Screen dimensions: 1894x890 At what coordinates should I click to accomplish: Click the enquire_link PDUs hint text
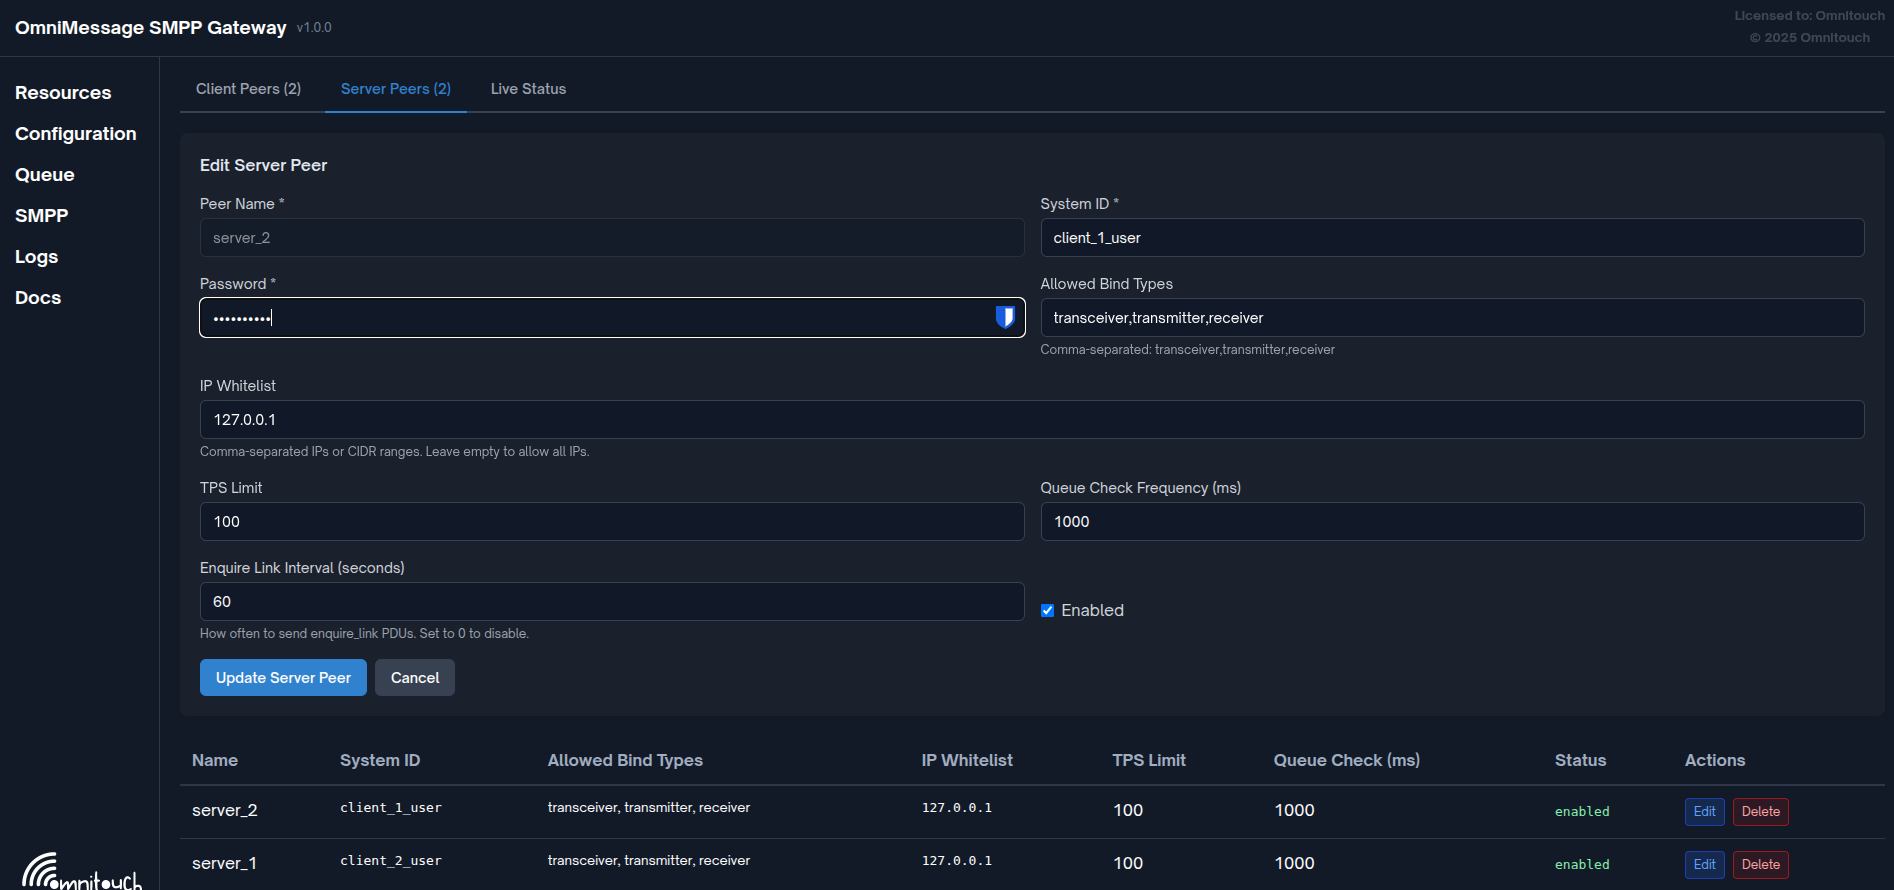tap(364, 634)
